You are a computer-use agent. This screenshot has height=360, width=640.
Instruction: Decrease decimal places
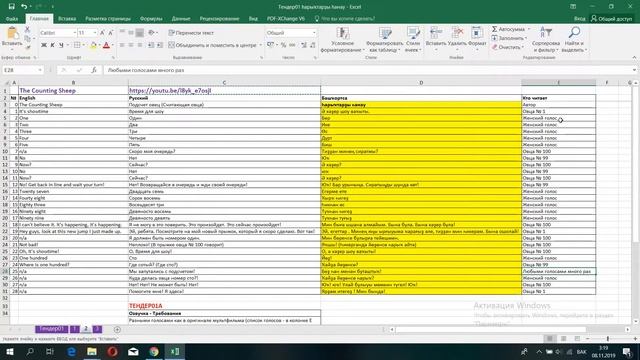(x=312, y=45)
